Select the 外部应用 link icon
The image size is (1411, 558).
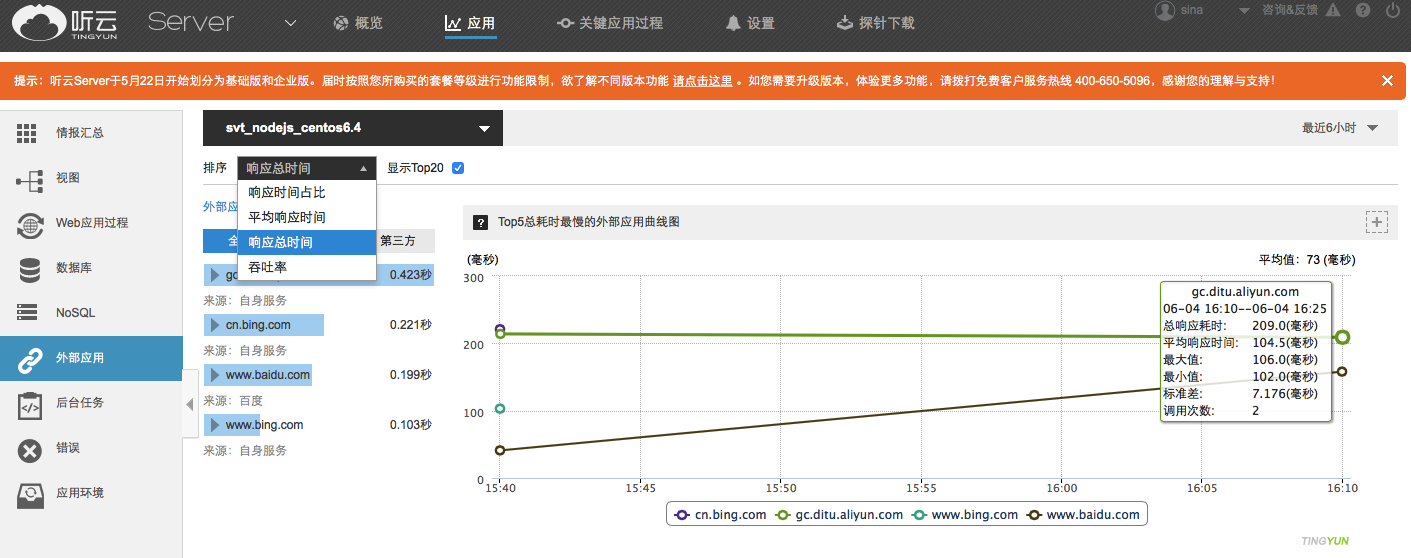(28, 359)
